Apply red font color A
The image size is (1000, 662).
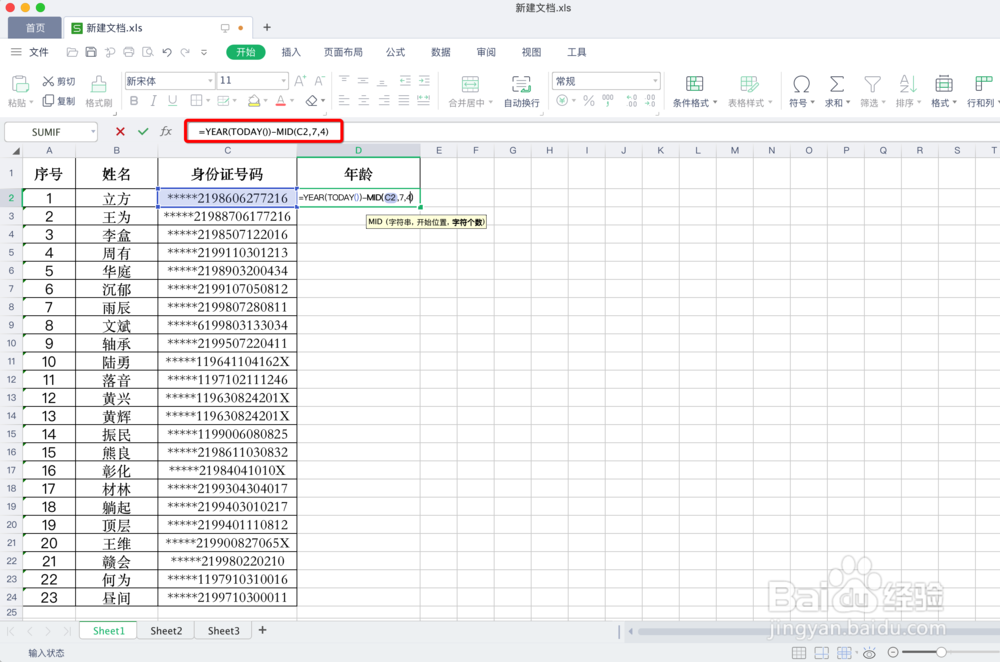pos(281,101)
